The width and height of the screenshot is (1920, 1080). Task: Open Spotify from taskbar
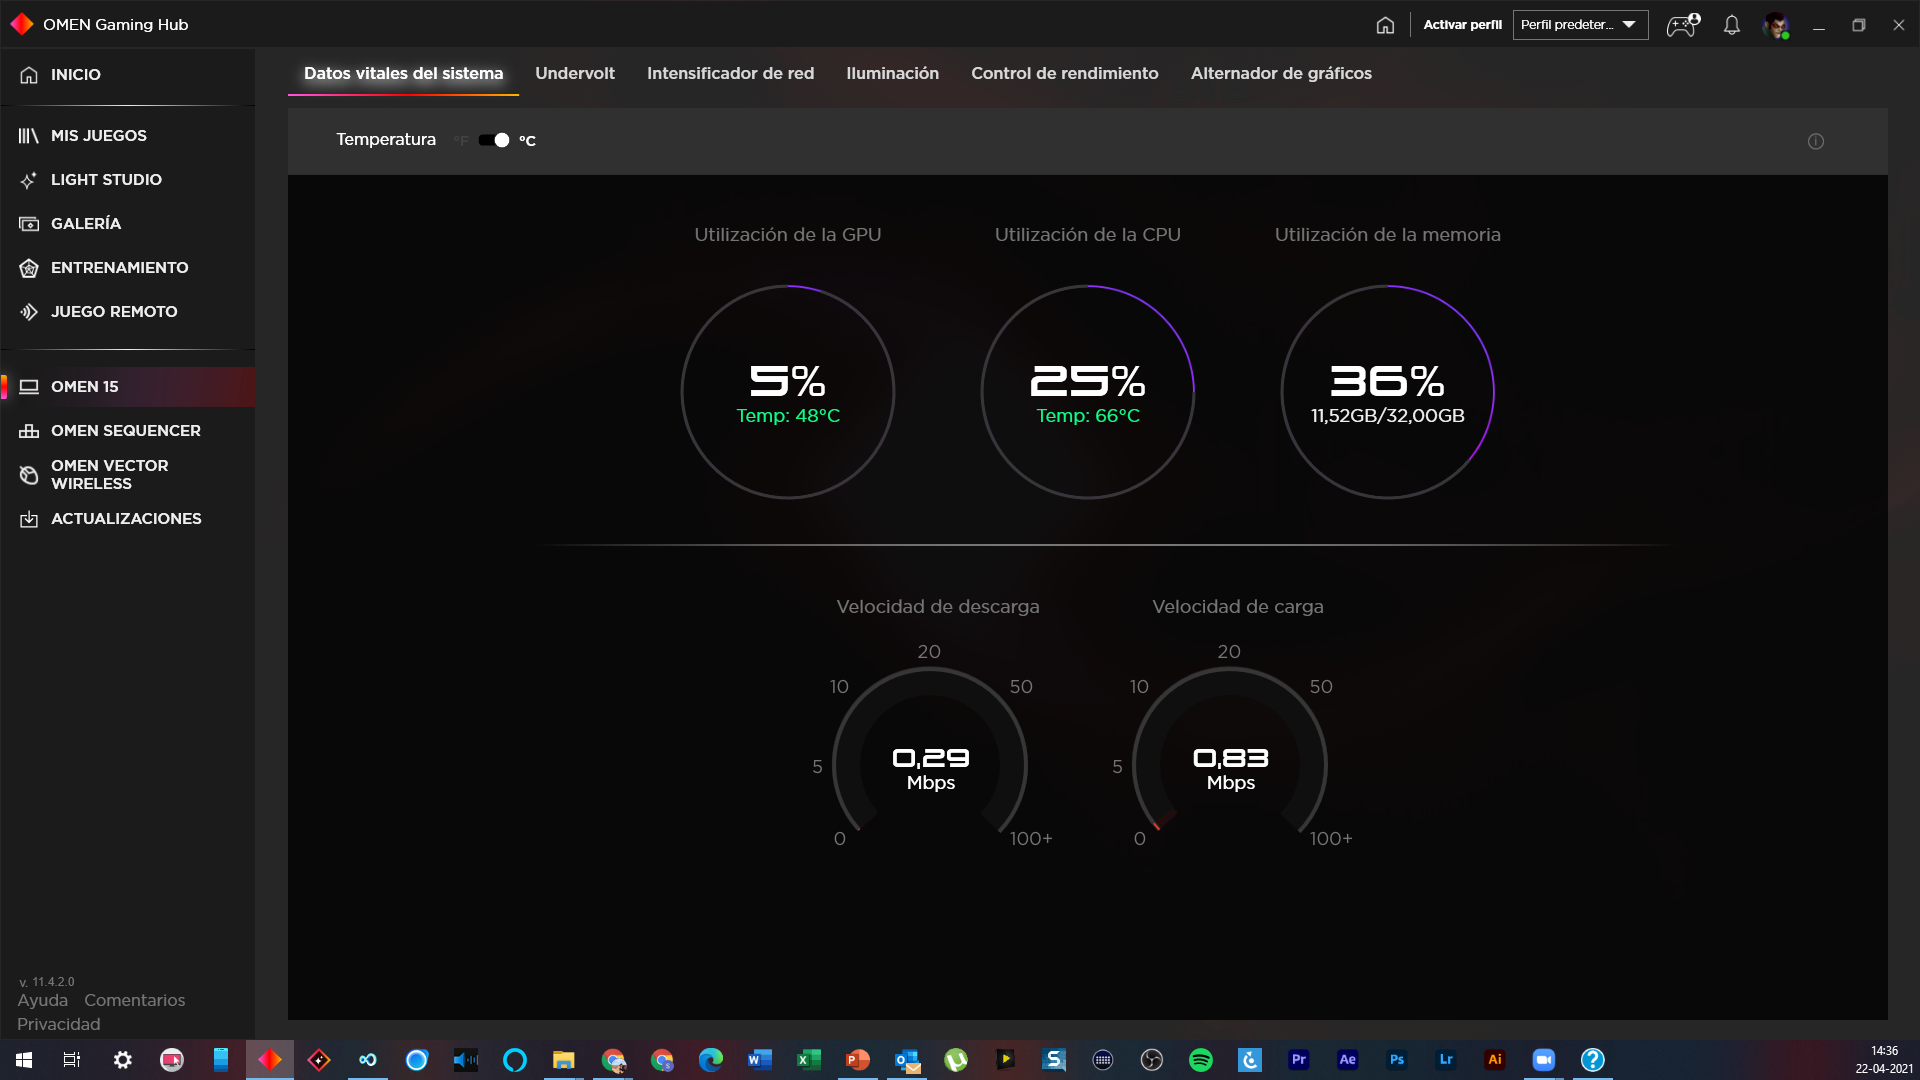pyautogui.click(x=1200, y=1060)
